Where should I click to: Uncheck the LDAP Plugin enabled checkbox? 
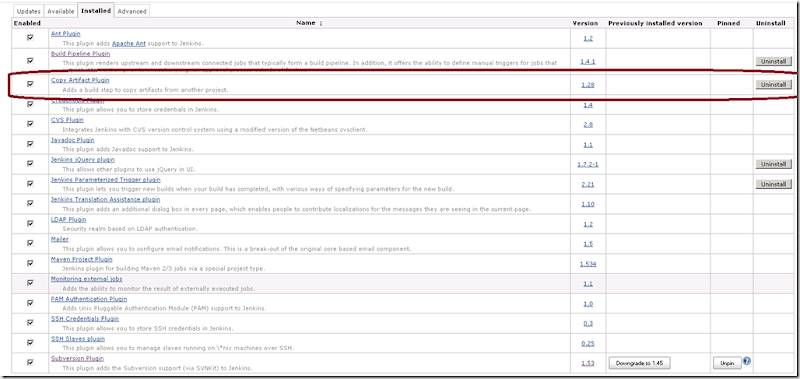(30, 223)
